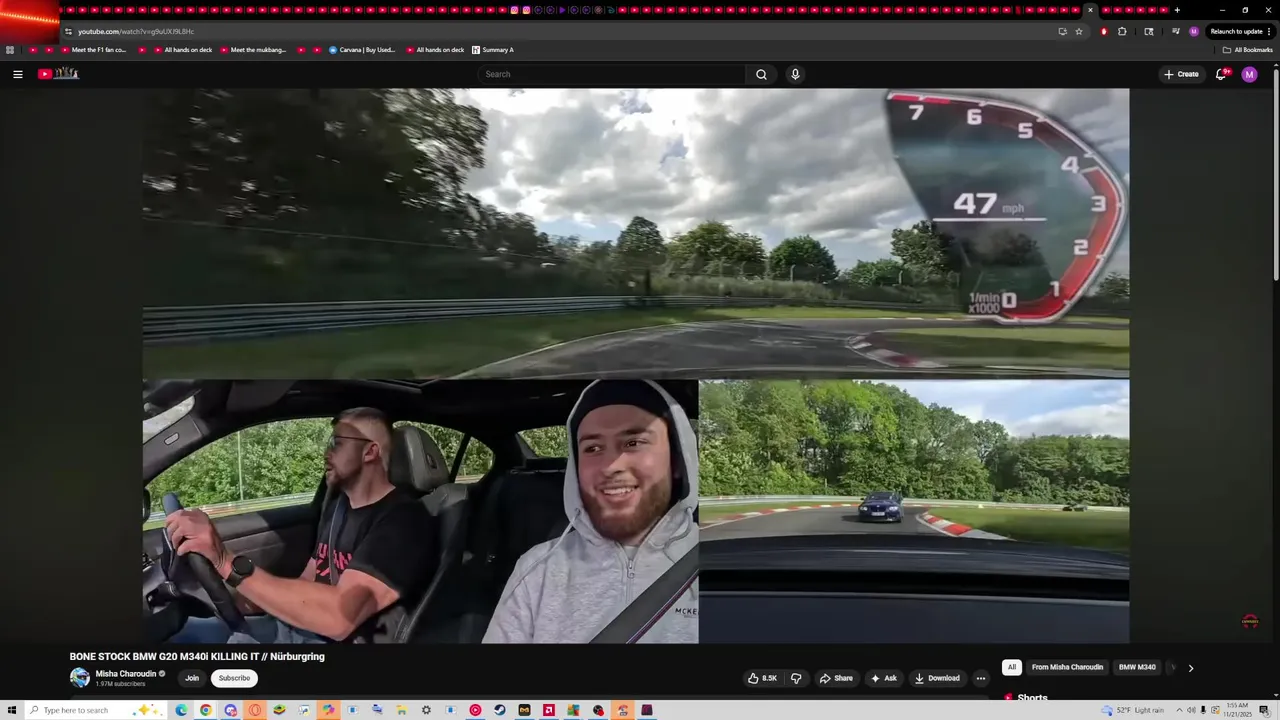Image resolution: width=1280 pixels, height=720 pixels.
Task: Dislike the video
Action: coord(796,678)
